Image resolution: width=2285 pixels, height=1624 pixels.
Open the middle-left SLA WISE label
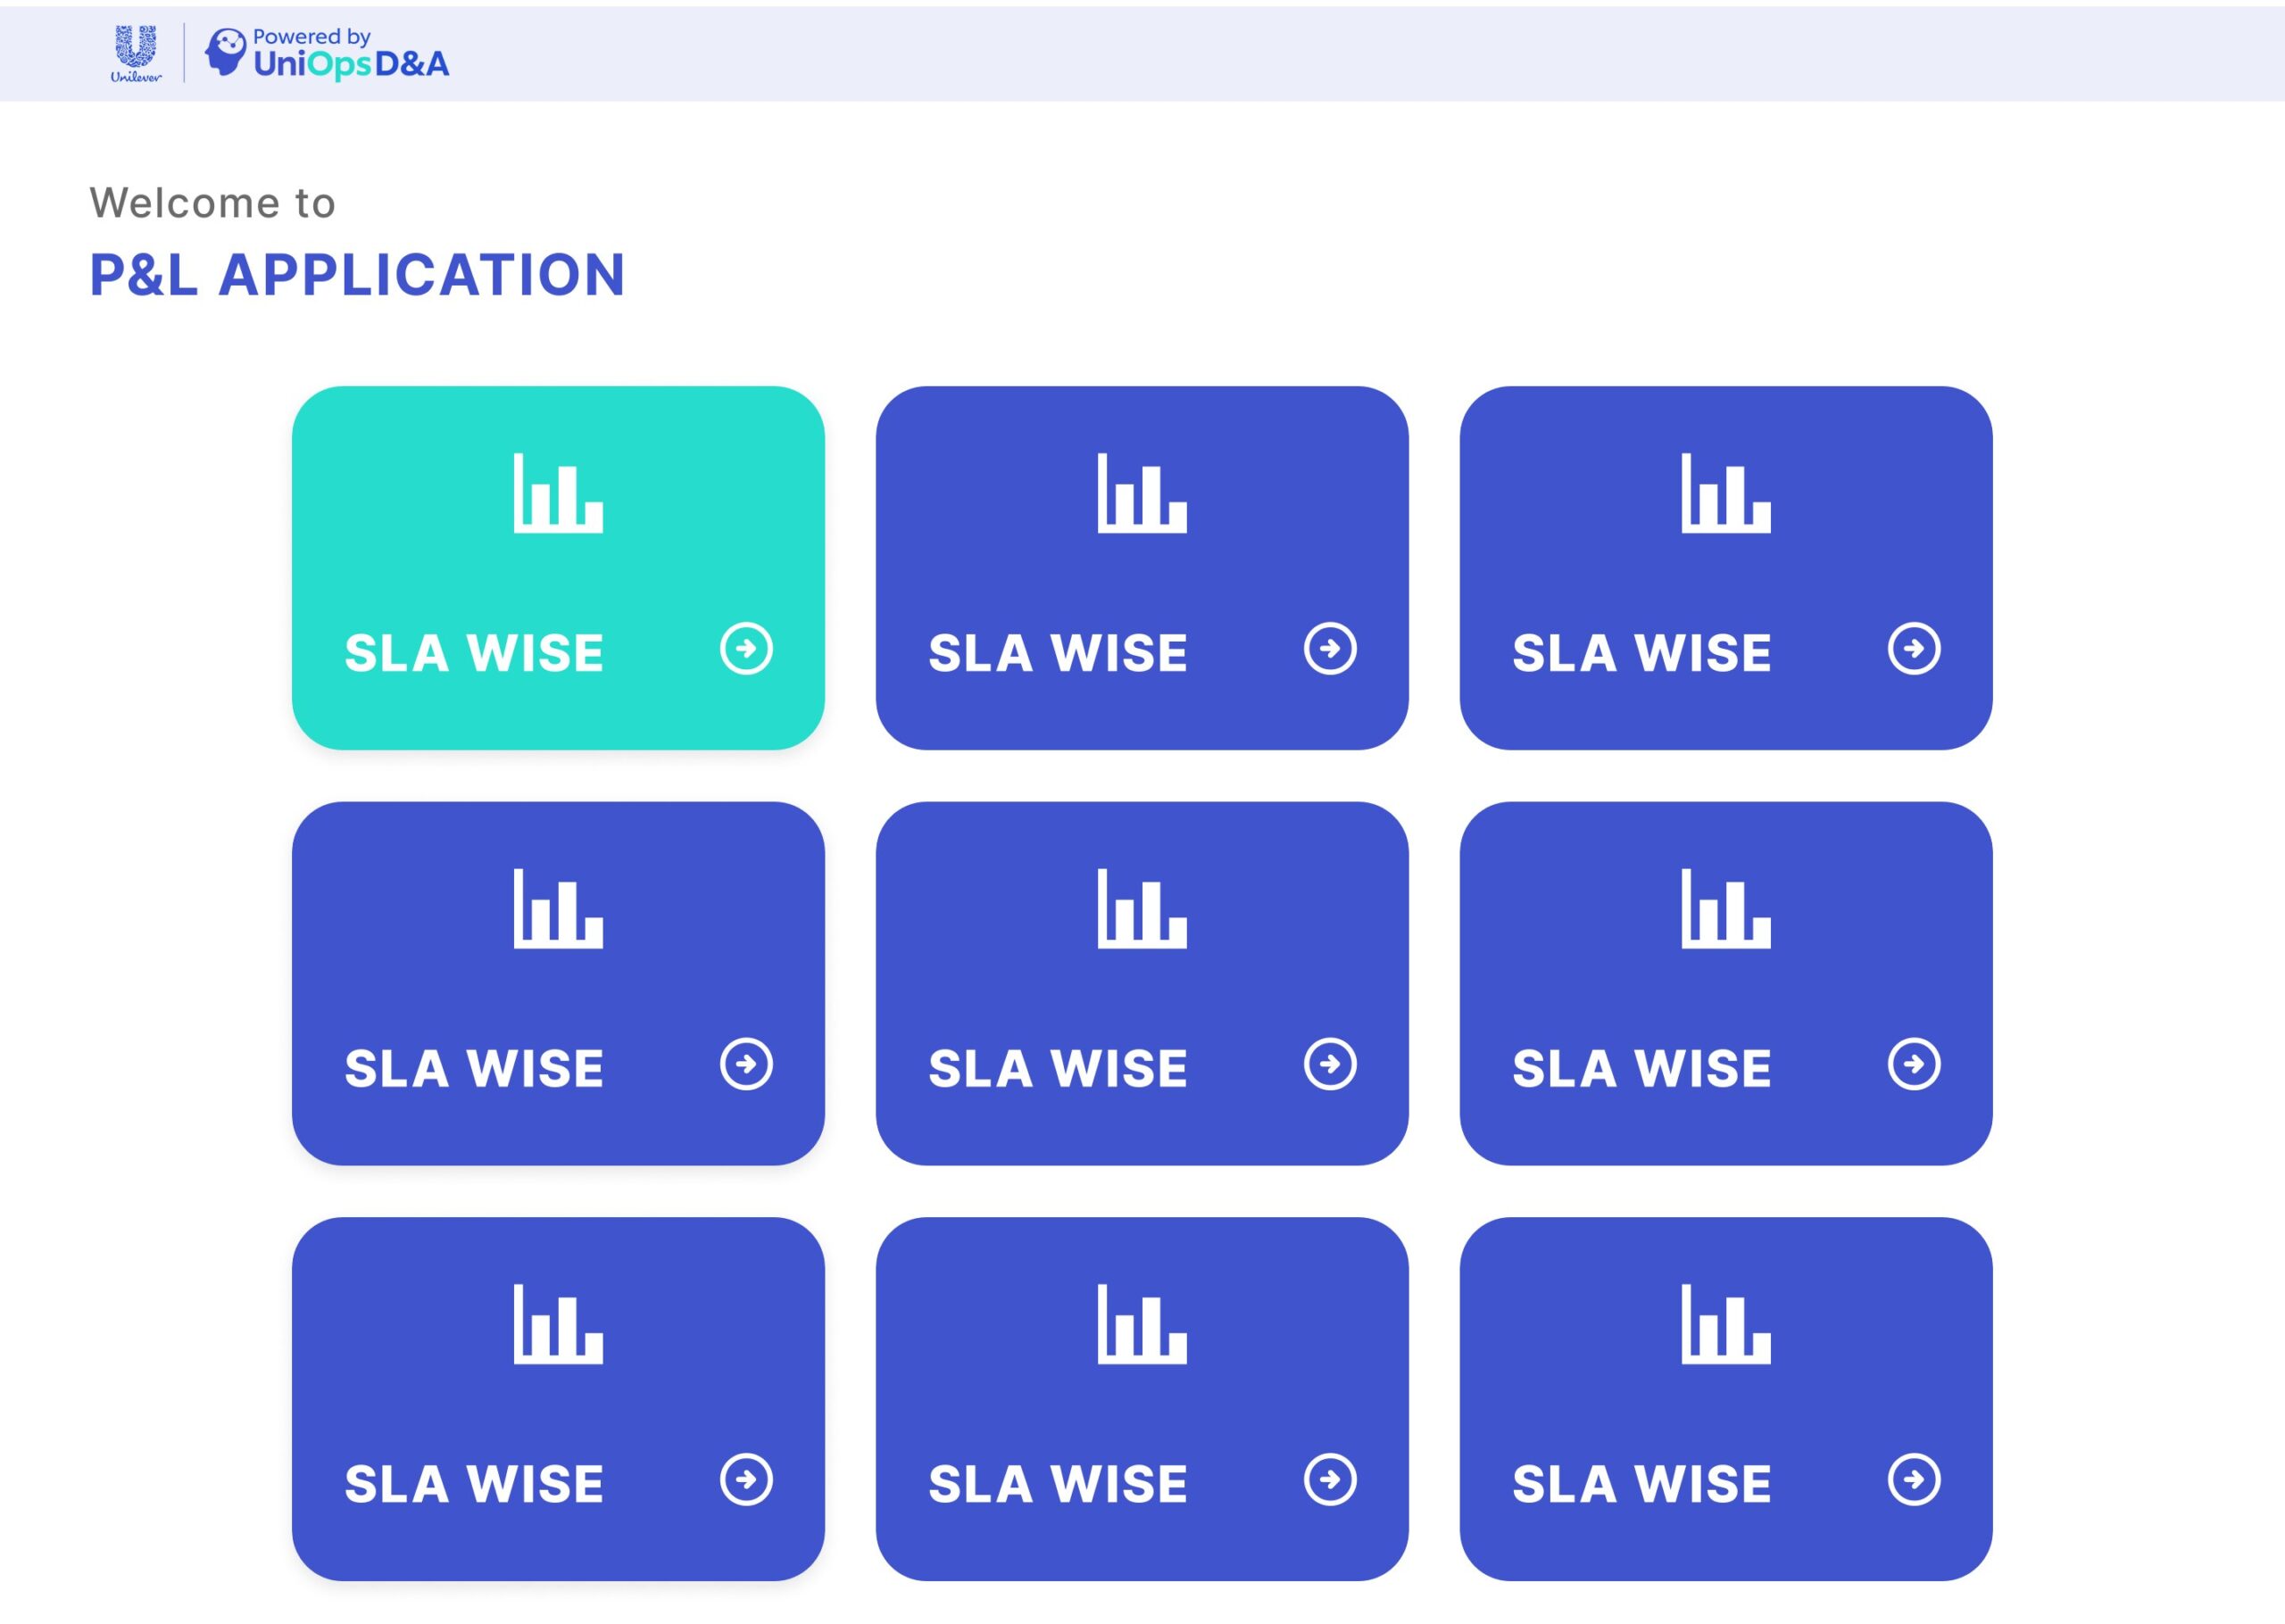tap(474, 1068)
